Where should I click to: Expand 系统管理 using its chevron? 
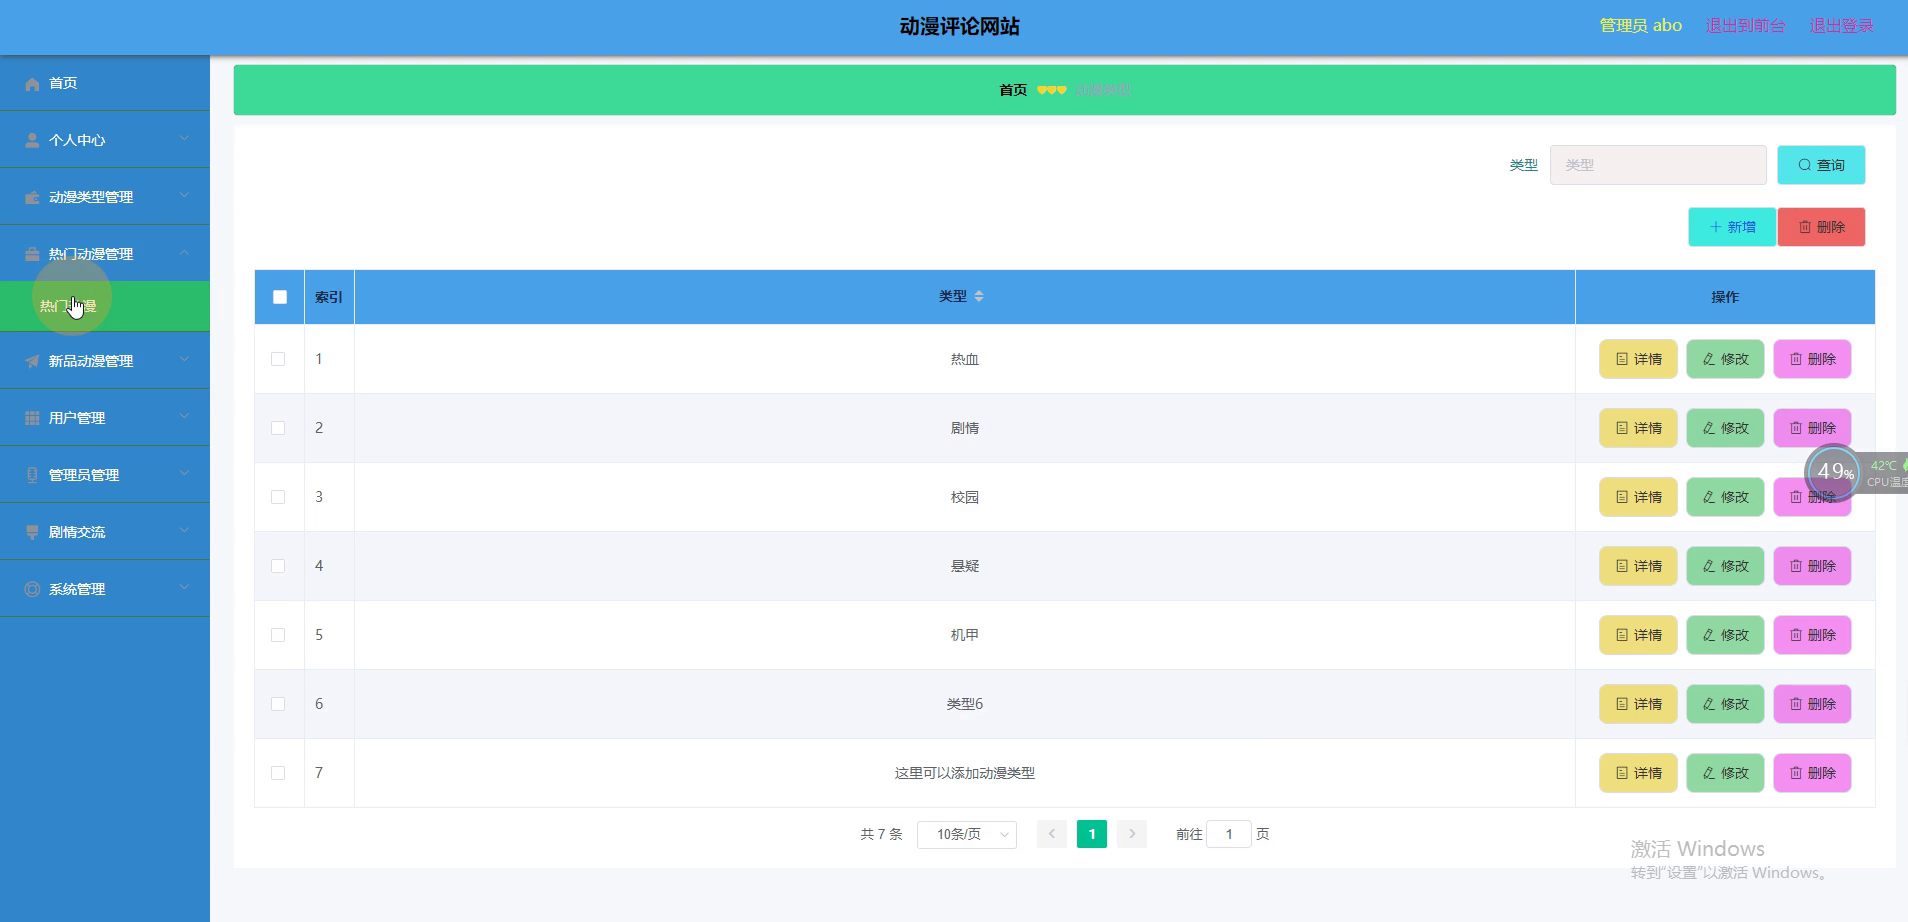[184, 588]
